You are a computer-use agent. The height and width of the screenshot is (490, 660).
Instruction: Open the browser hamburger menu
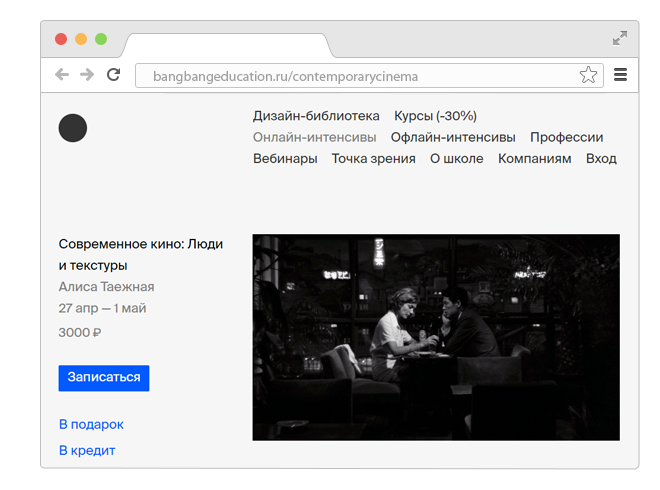[620, 75]
